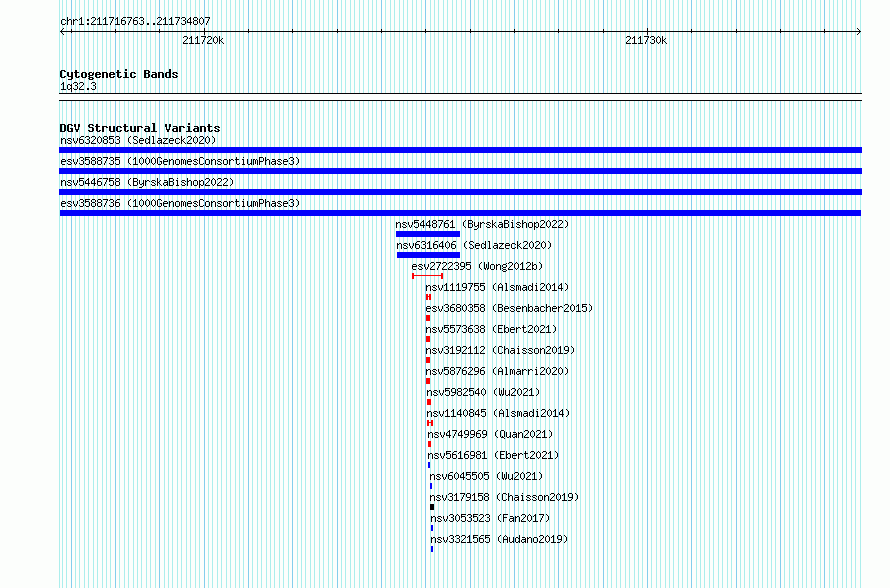The width and height of the screenshot is (890, 588).
Task: Open variant label esv2722395 (Wong2012b)
Action: coord(477,266)
